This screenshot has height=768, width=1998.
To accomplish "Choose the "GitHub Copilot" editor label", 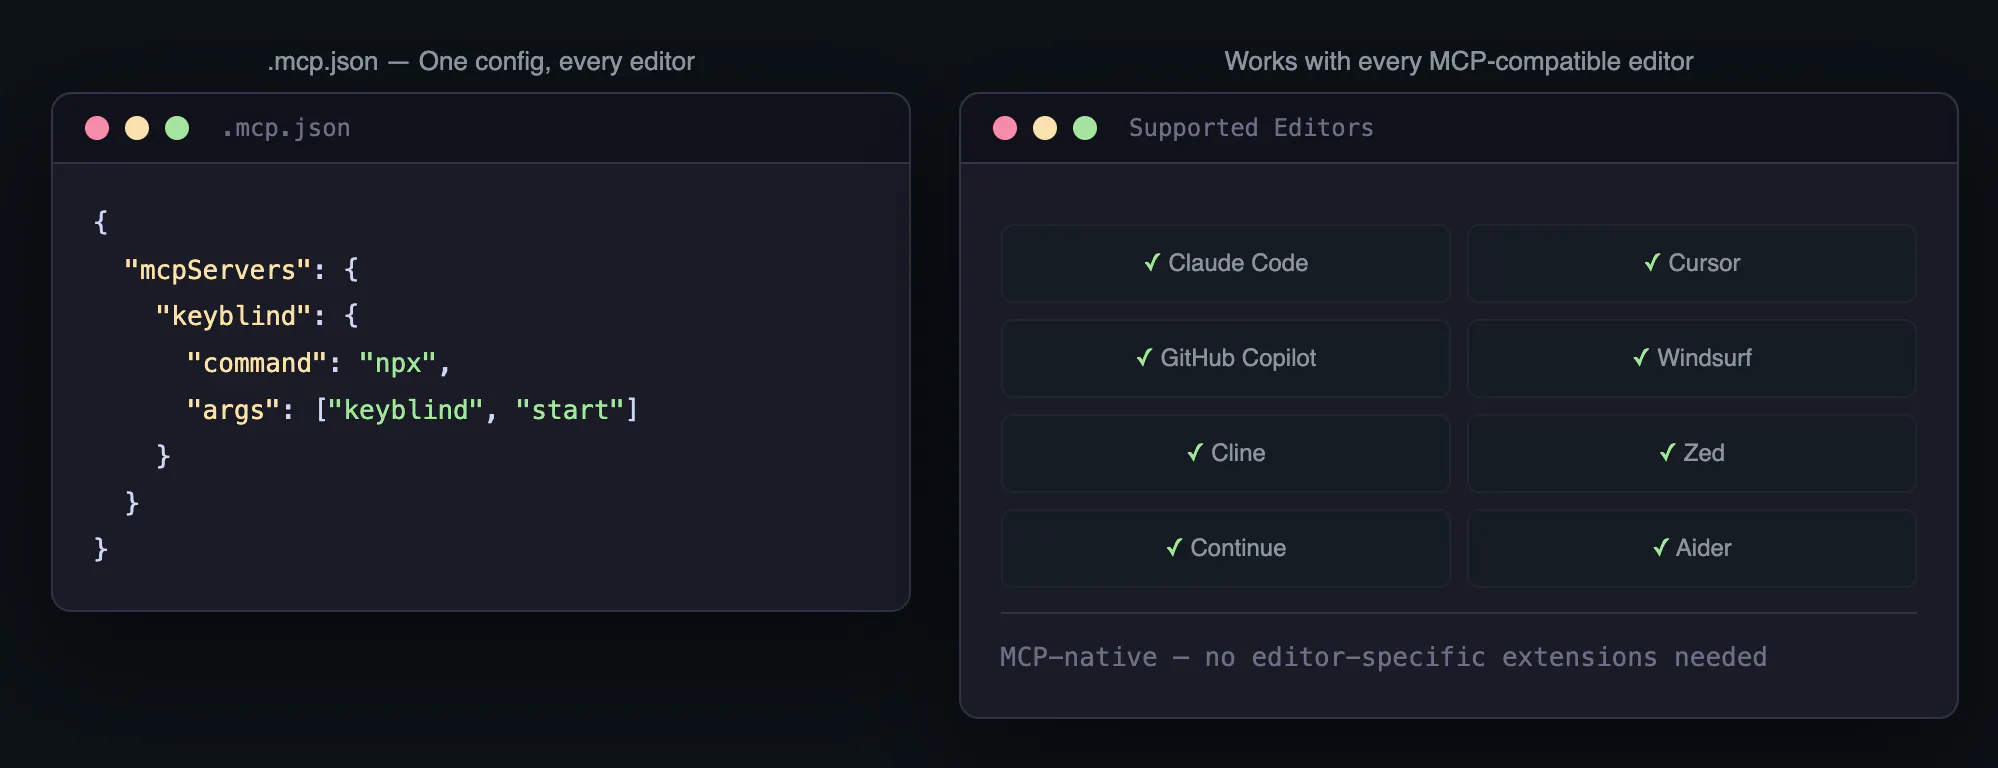I will (x=1238, y=358).
